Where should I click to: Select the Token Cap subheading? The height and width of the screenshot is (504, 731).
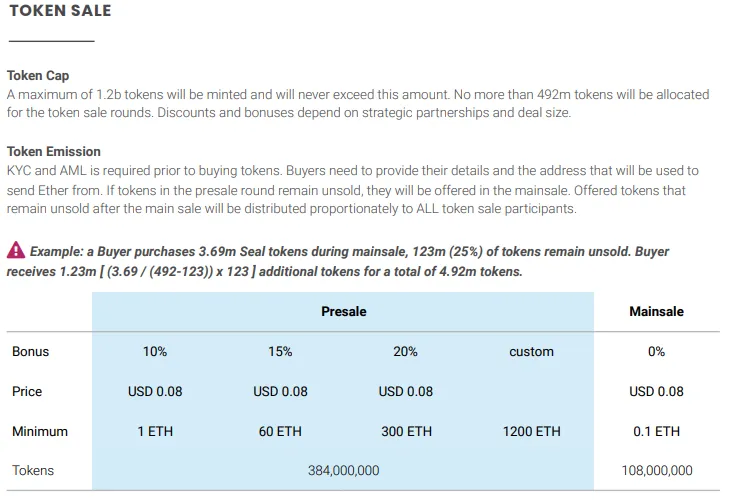38,76
